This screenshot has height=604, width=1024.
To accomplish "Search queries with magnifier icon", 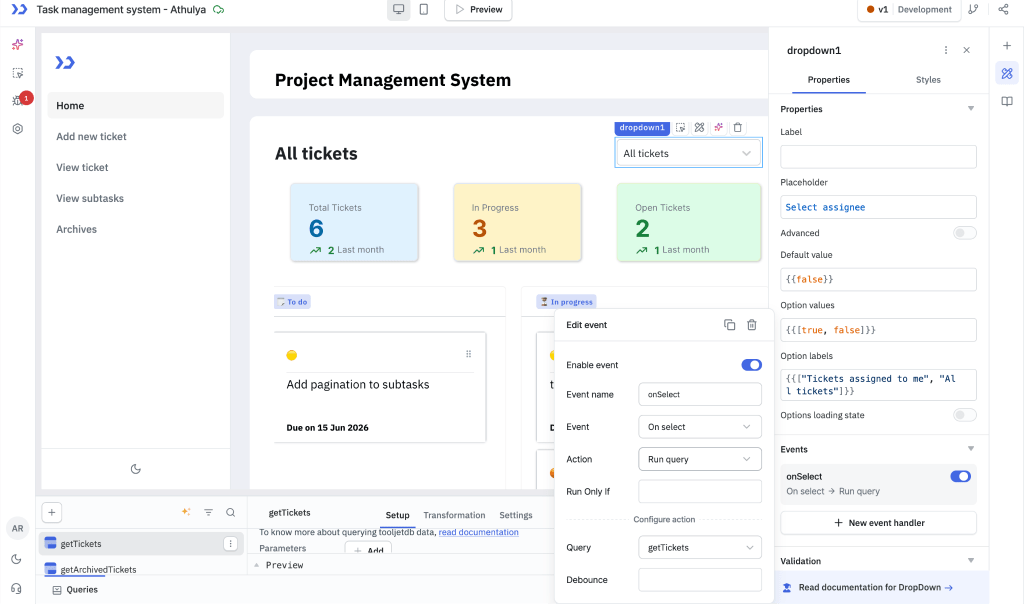I will pos(231,513).
